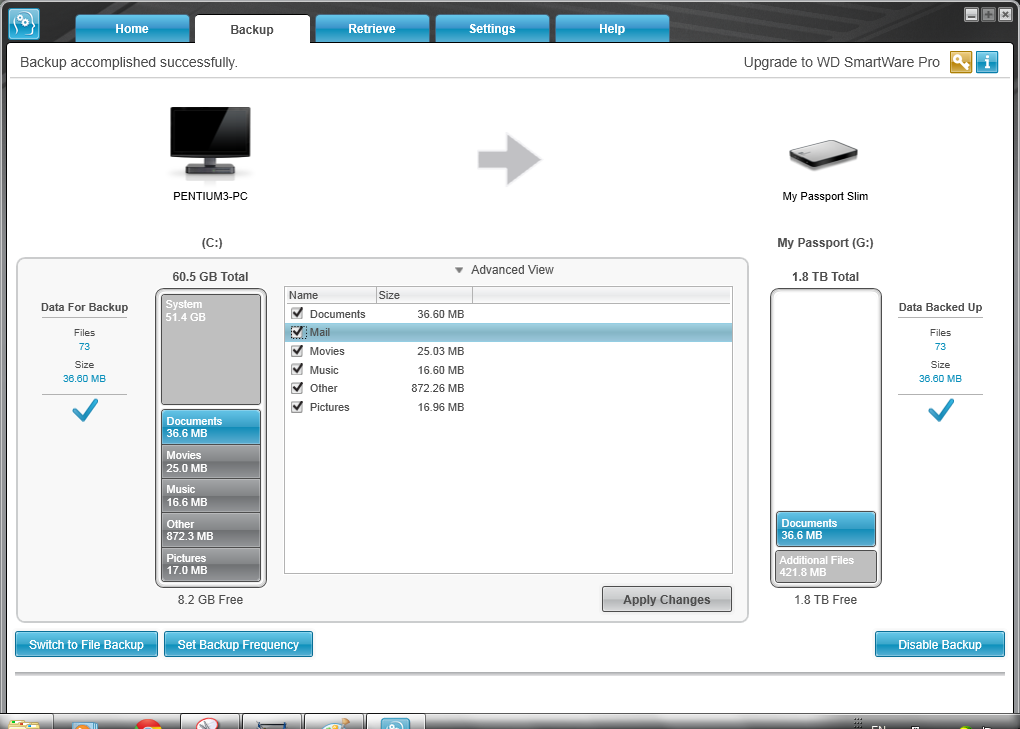Click the Other size '872.26 MB'
The image size is (1020, 729).
[x=438, y=388]
